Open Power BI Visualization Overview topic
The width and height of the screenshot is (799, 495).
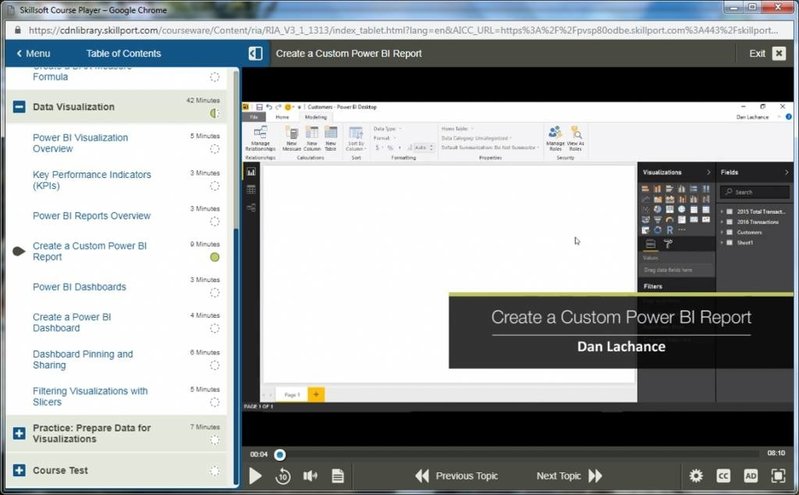[81, 143]
